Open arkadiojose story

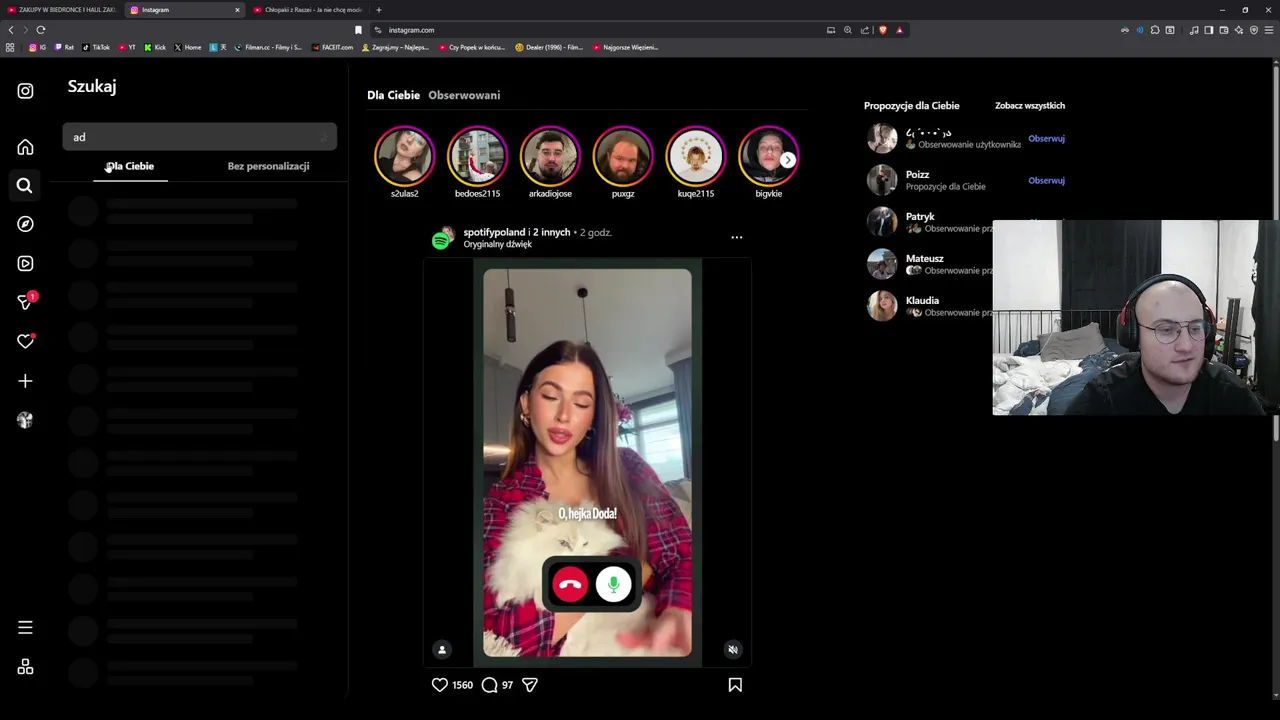tap(550, 156)
